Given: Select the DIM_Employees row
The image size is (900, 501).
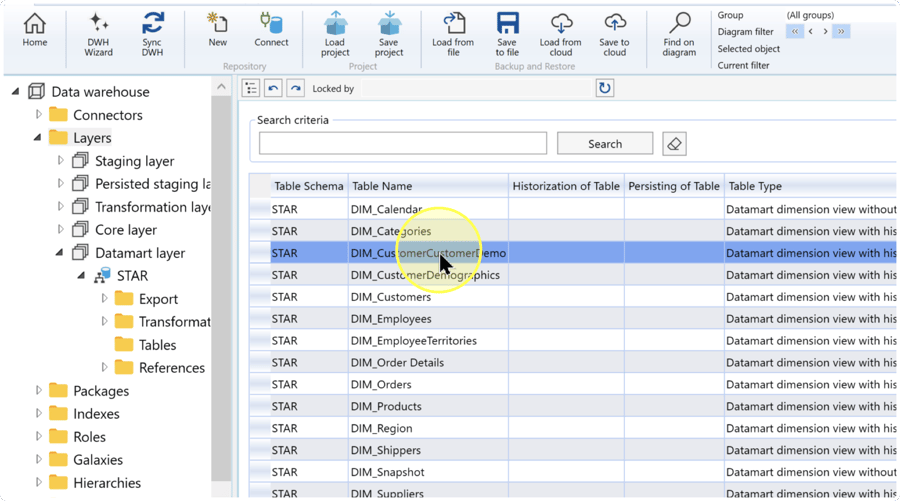Looking at the screenshot, I should click(573, 319).
